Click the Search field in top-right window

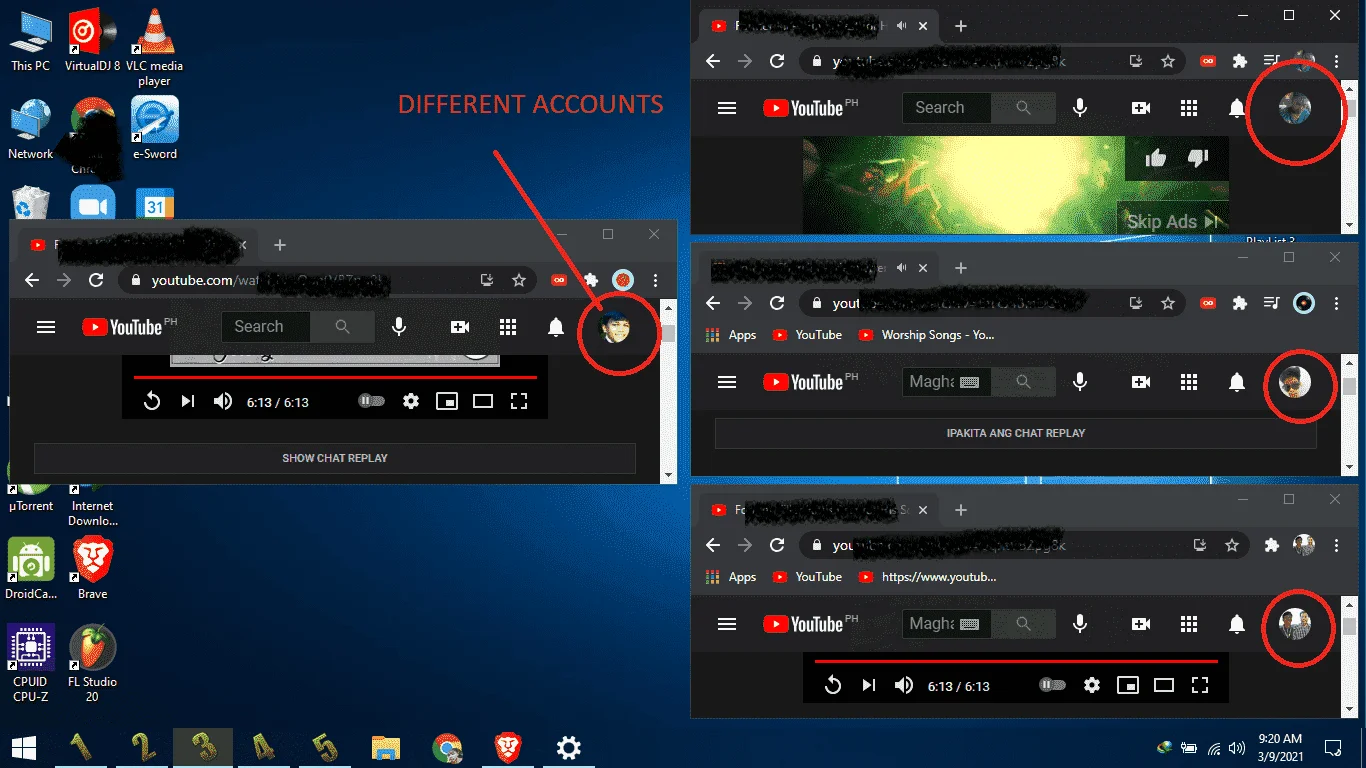(x=947, y=108)
